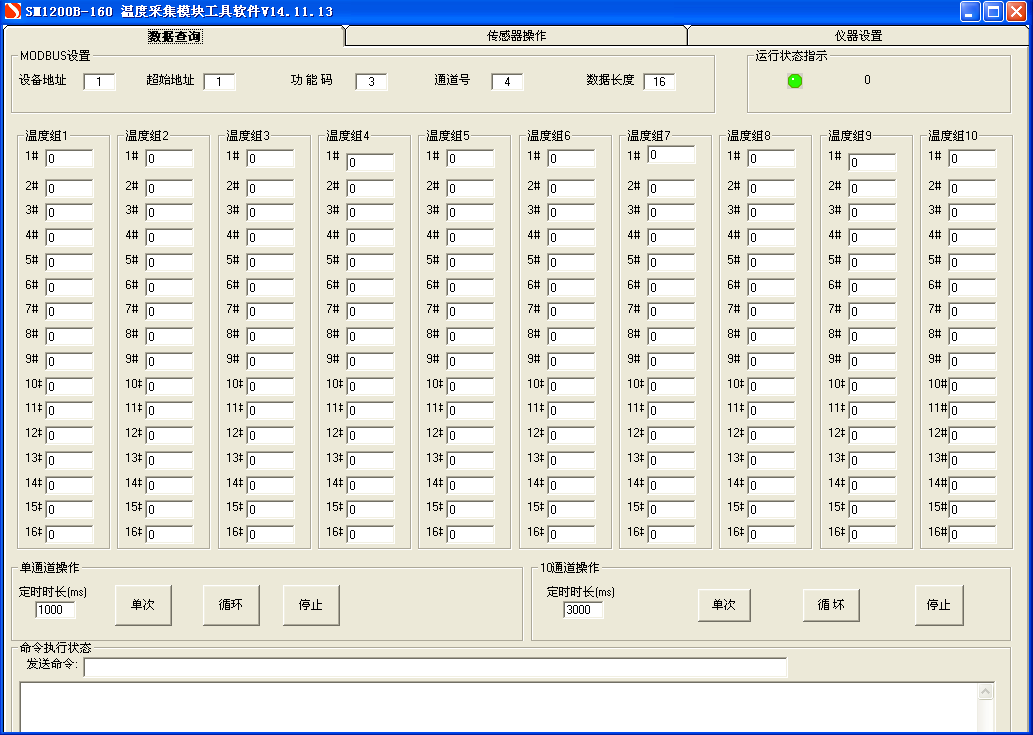Click the app icon in the title bar
The image size is (1033, 735).
pyautogui.click(x=12, y=11)
